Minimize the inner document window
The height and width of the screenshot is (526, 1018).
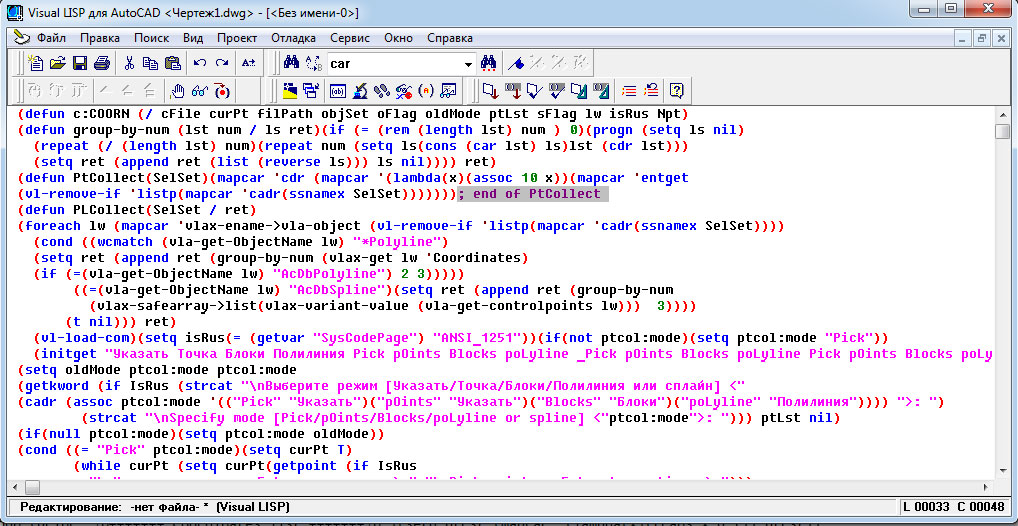coord(965,38)
